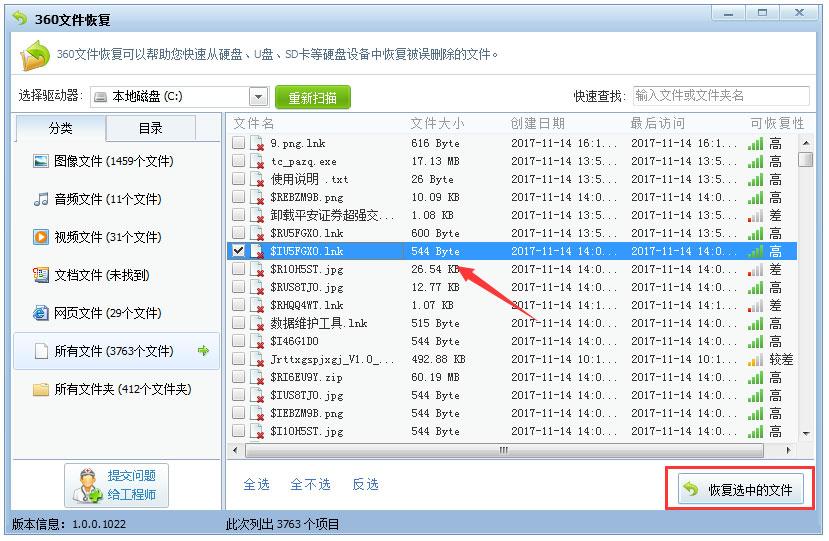Switch to the 目录 tab
The width and height of the screenshot is (829, 541).
tap(151, 128)
